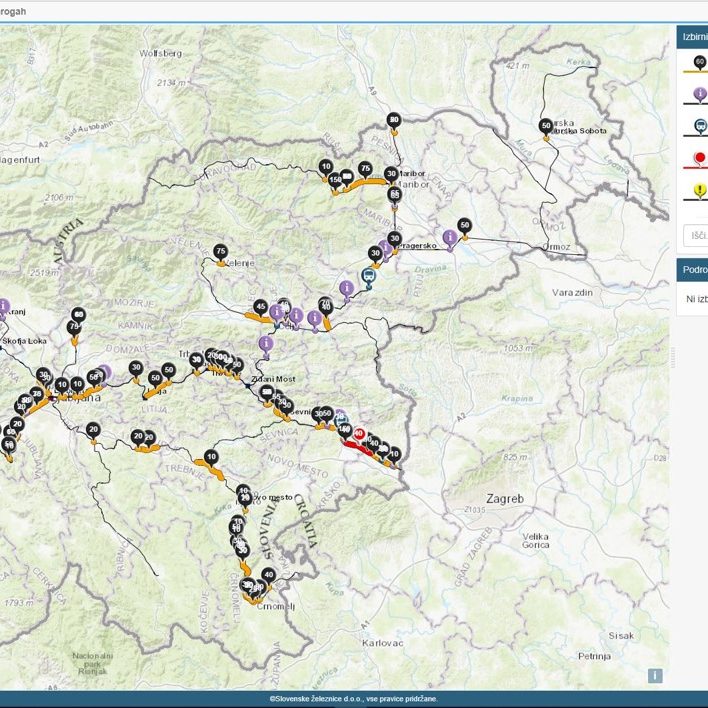Click the purple info marker east of Pragersko
Viewport: 708px width, 708px height.
click(450, 237)
